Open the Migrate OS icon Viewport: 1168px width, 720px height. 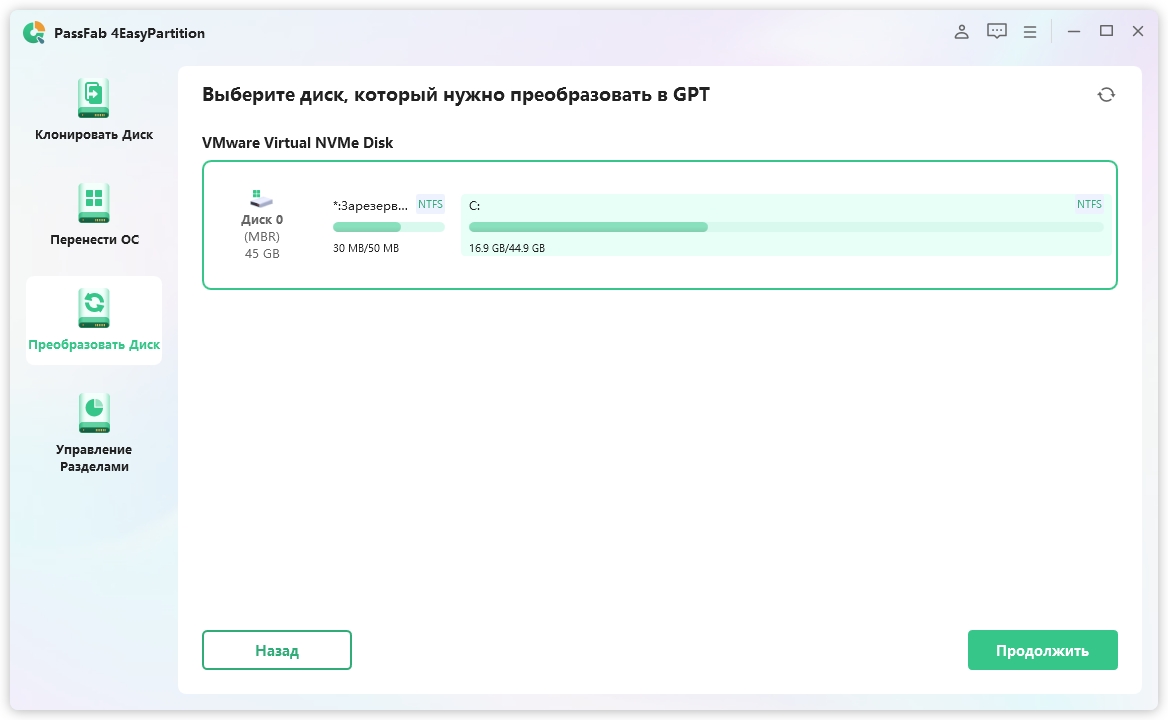coord(94,203)
